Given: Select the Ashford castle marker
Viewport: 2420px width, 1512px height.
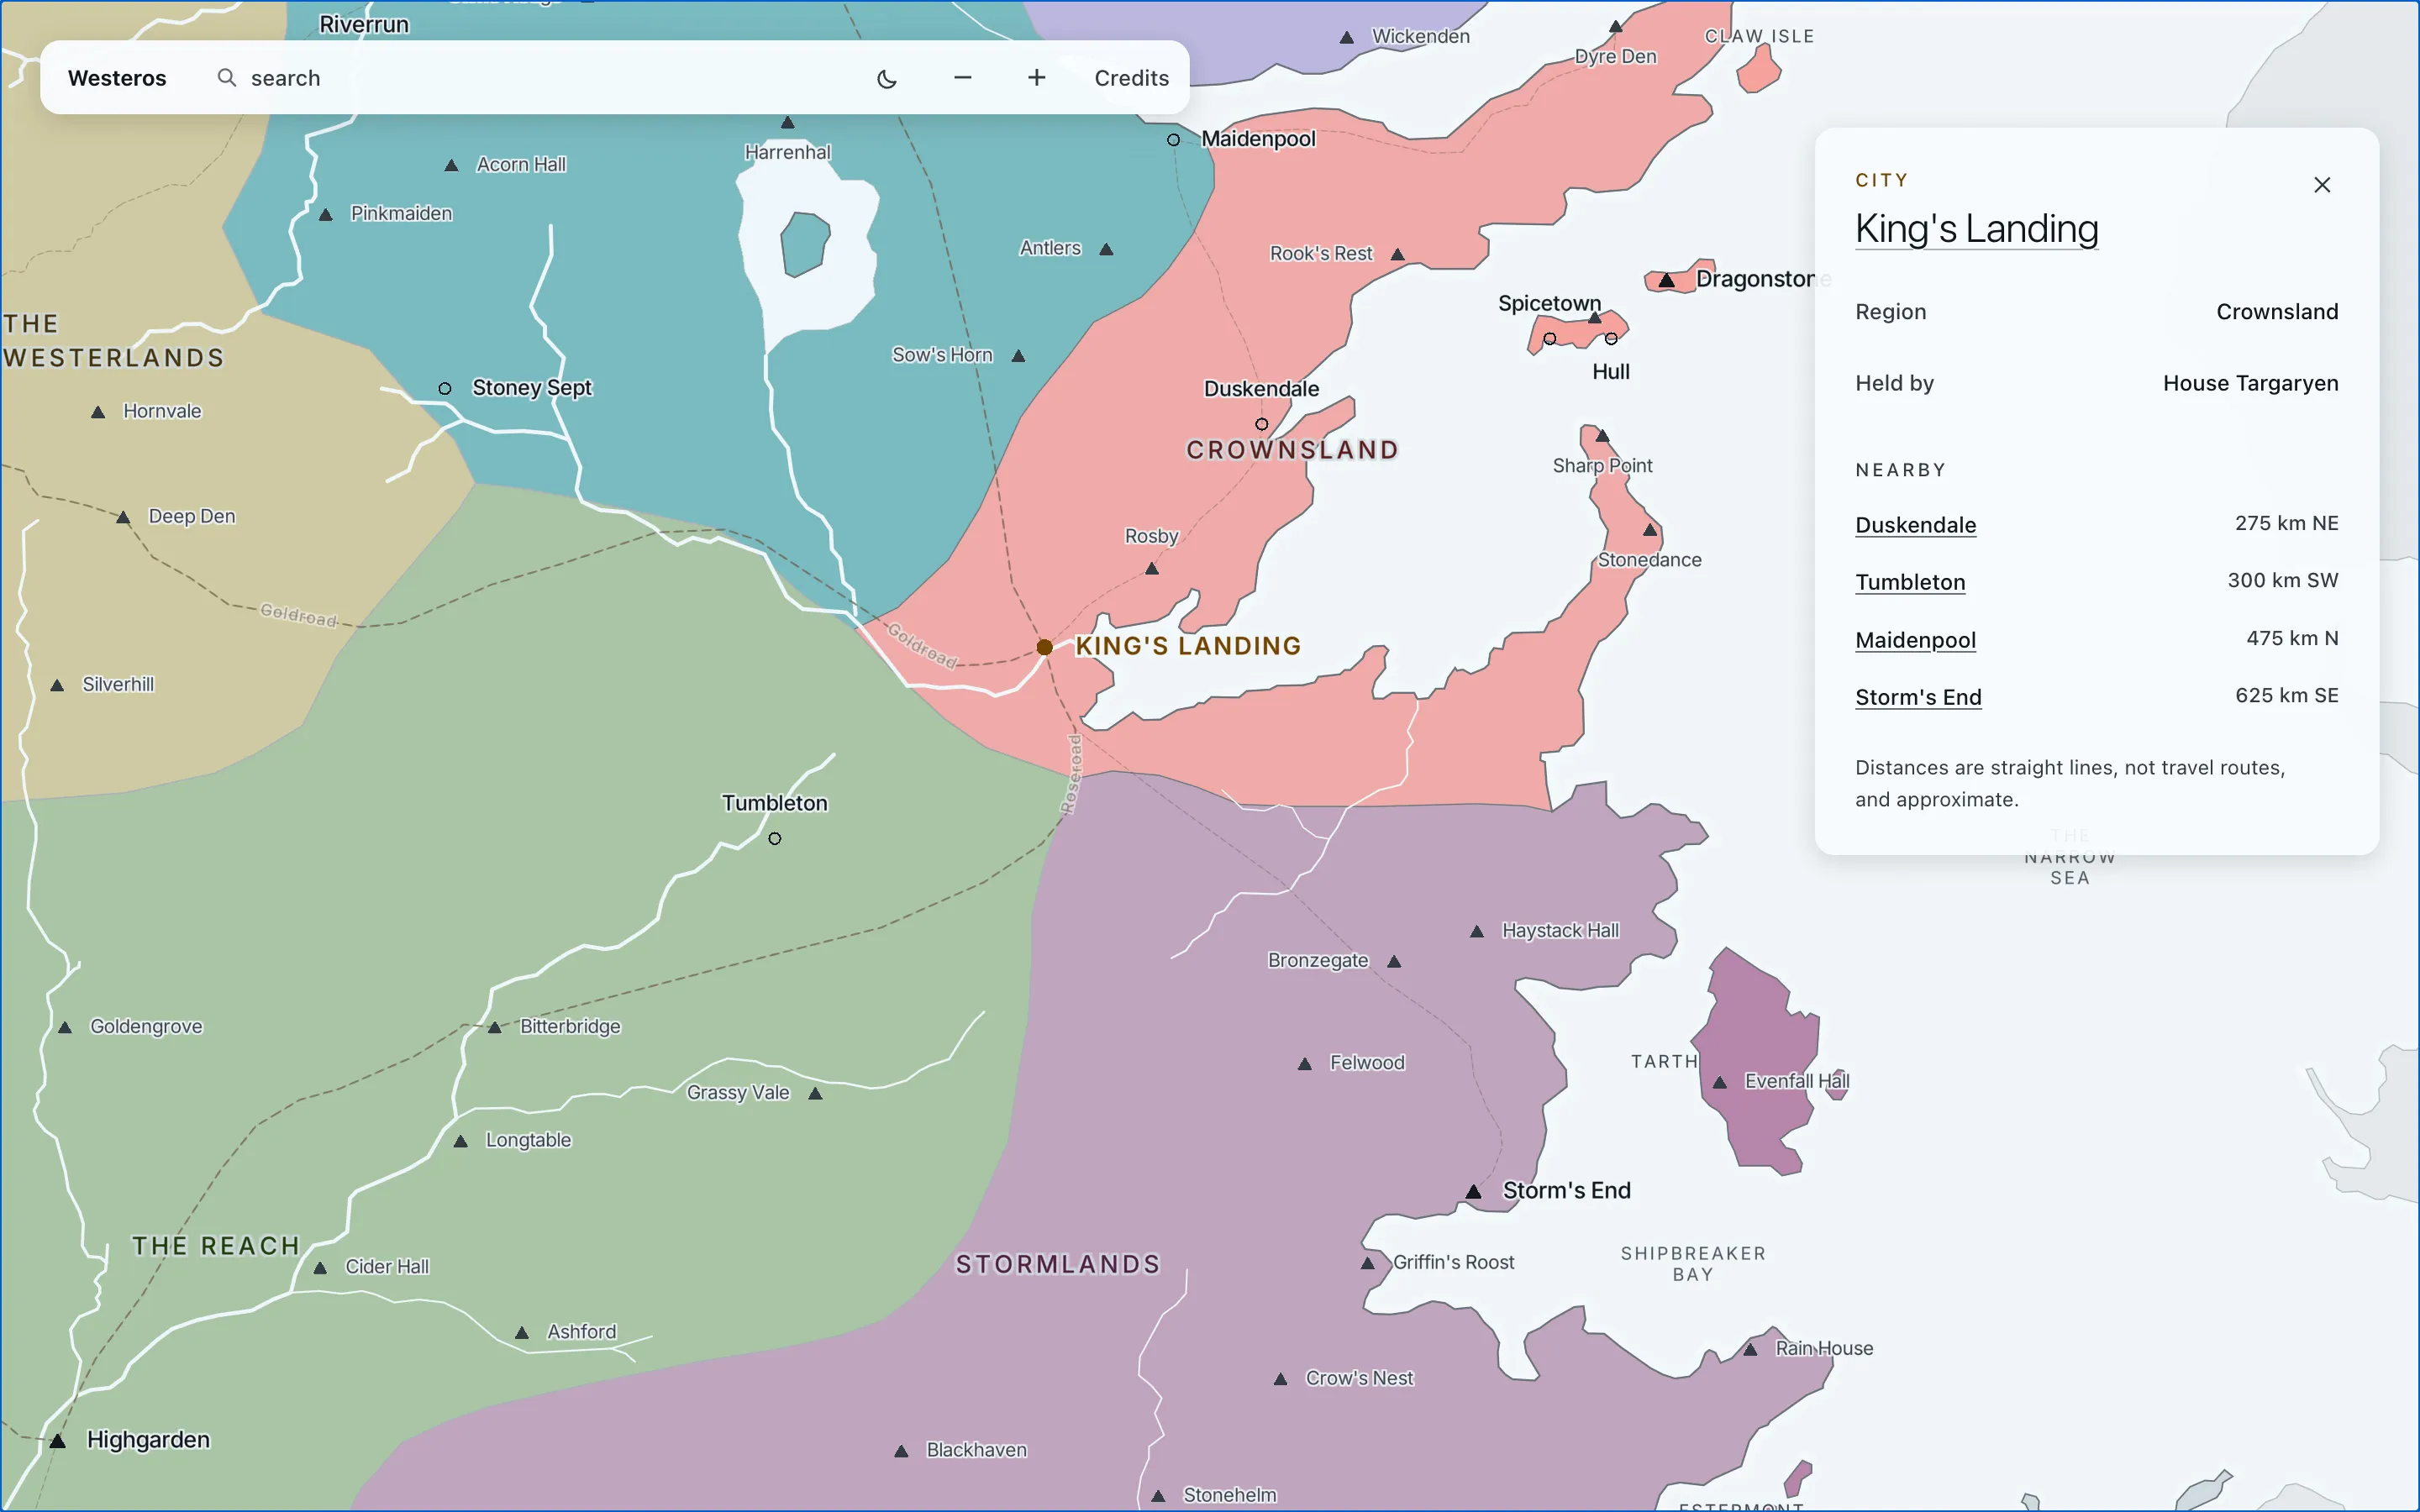Looking at the screenshot, I should (521, 1332).
